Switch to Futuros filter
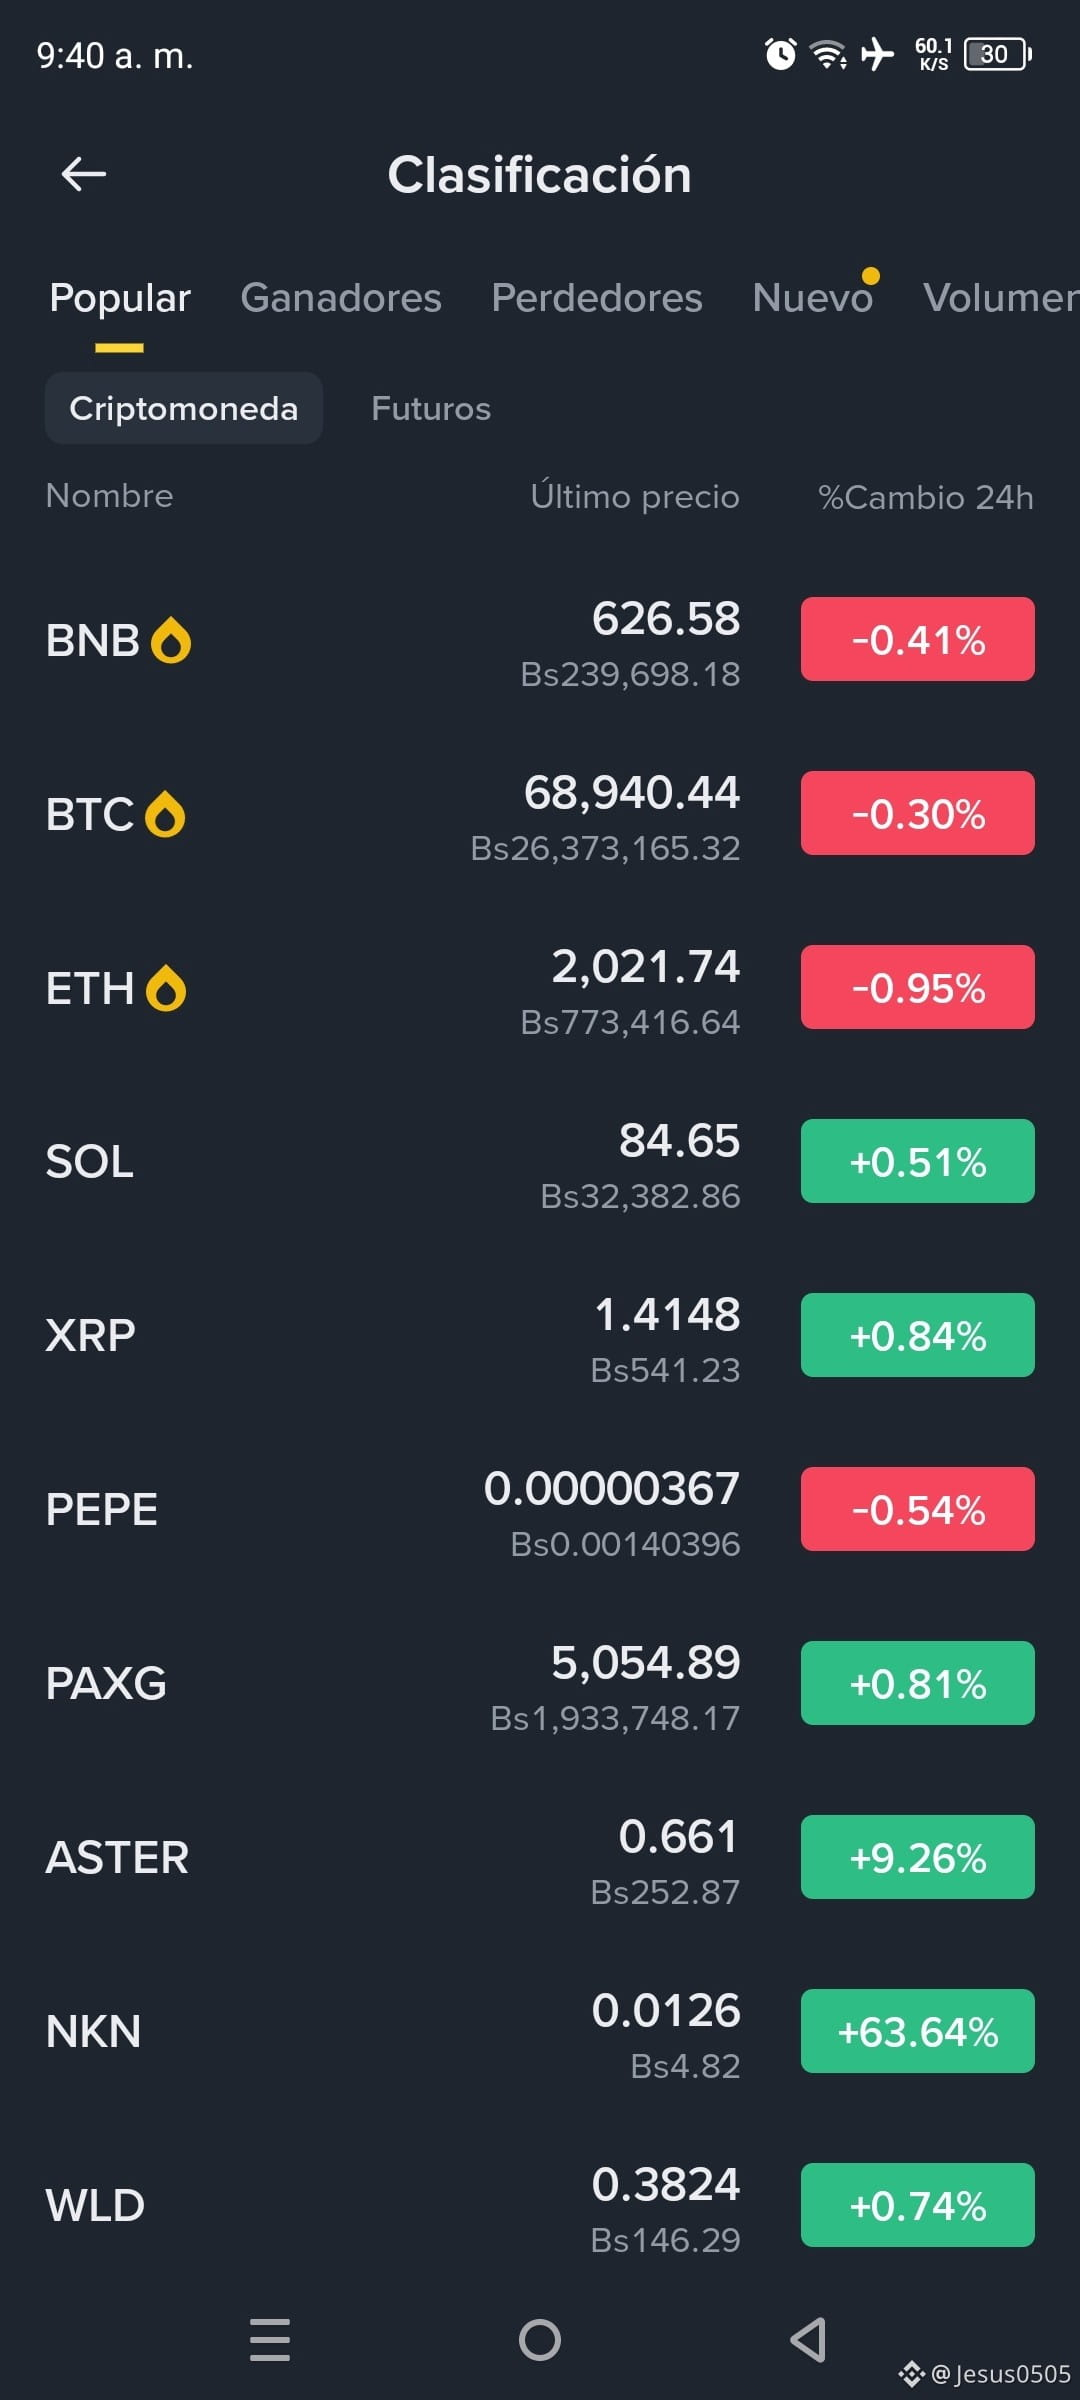Image resolution: width=1080 pixels, height=2400 pixels. pos(431,408)
